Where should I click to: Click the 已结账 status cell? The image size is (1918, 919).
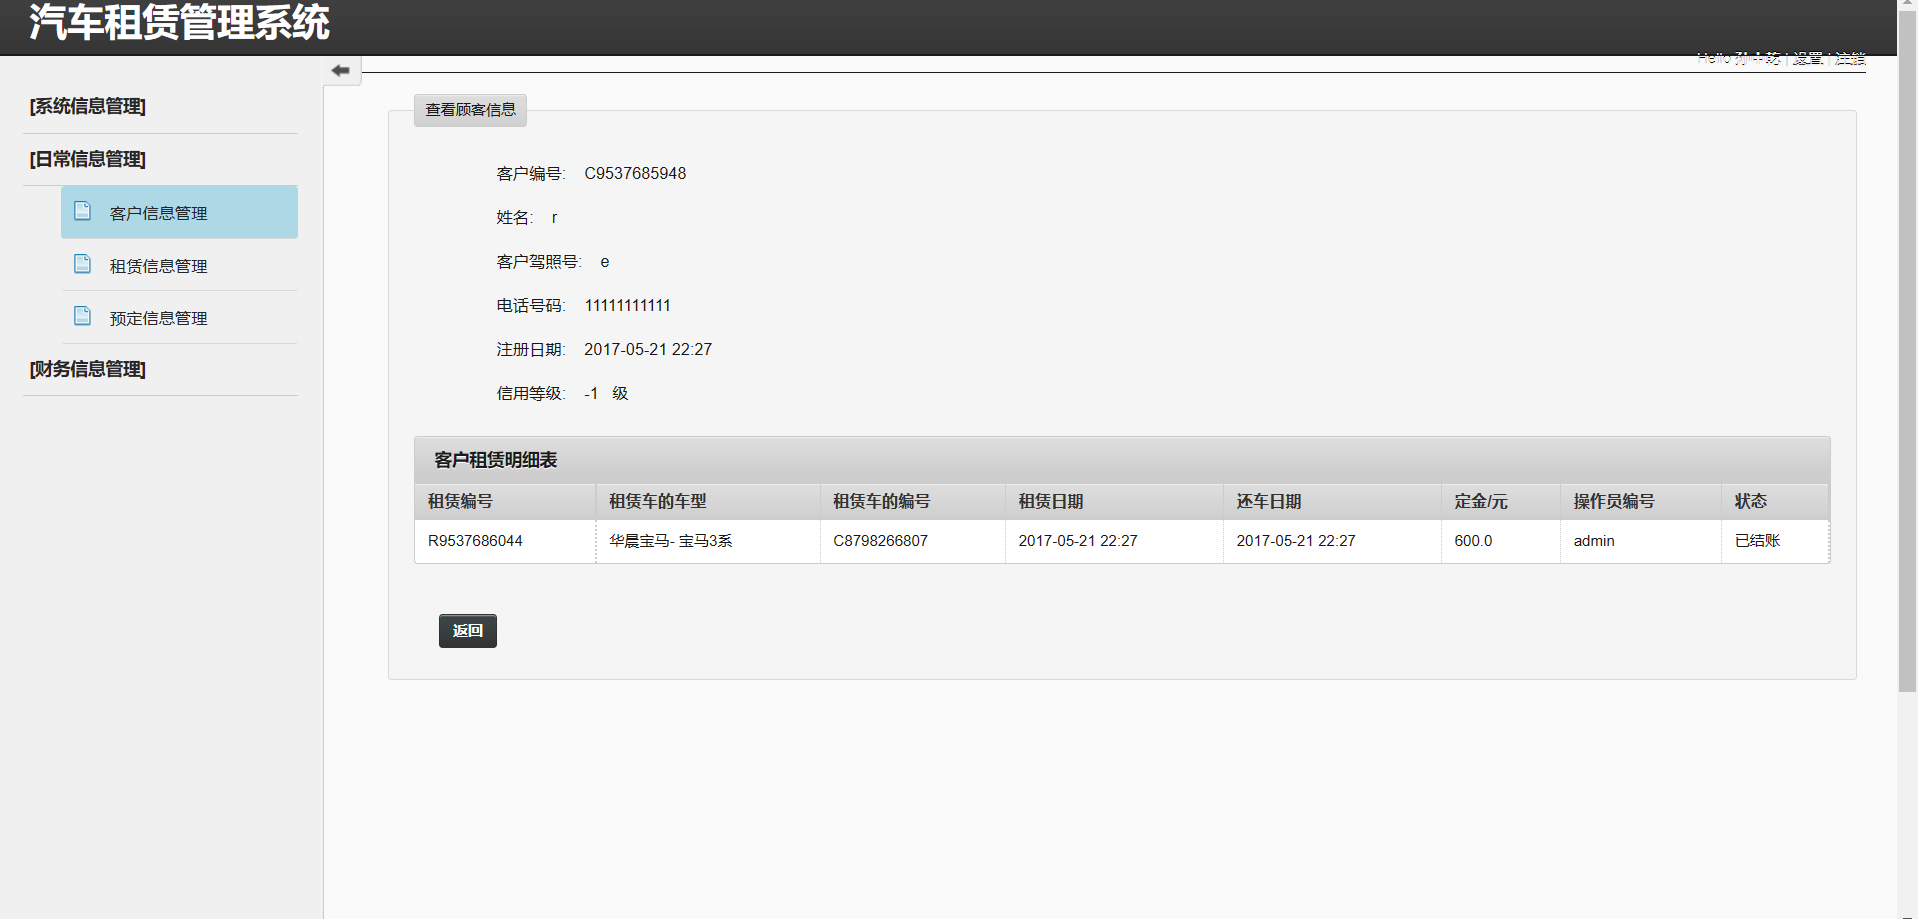tap(1775, 541)
